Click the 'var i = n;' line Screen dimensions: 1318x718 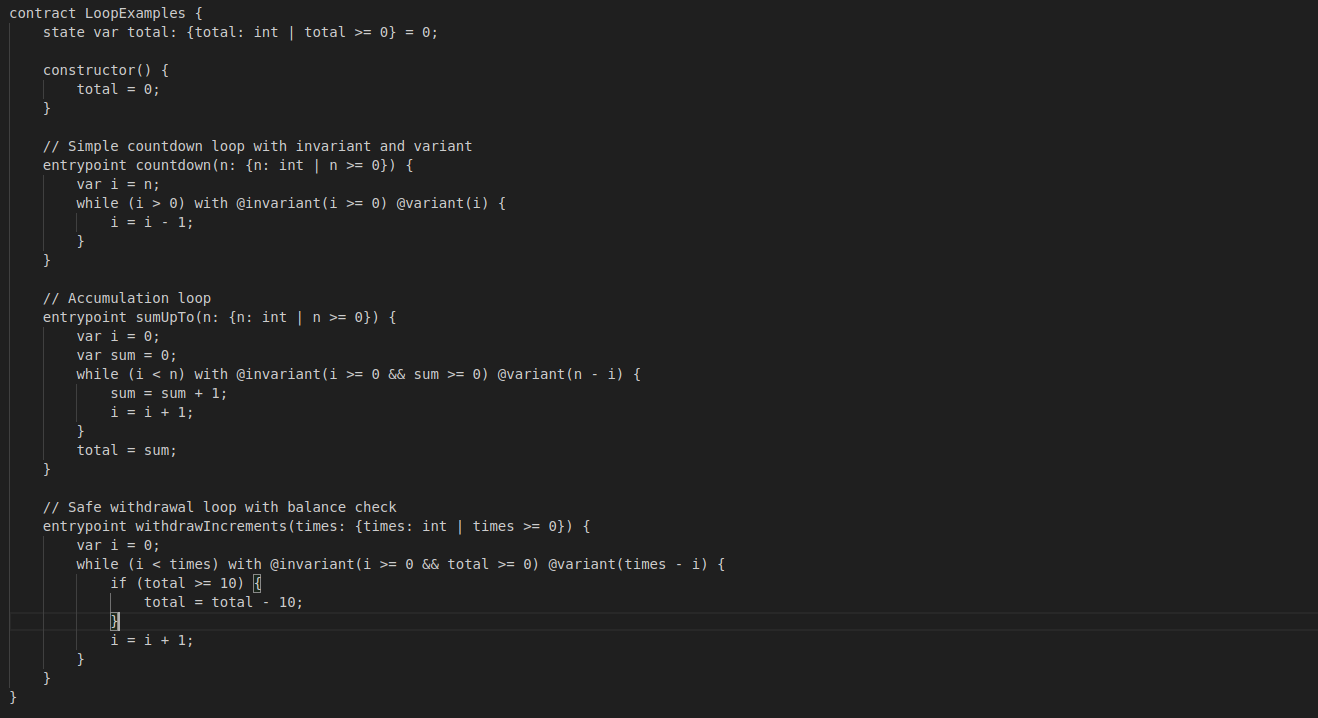(x=118, y=184)
